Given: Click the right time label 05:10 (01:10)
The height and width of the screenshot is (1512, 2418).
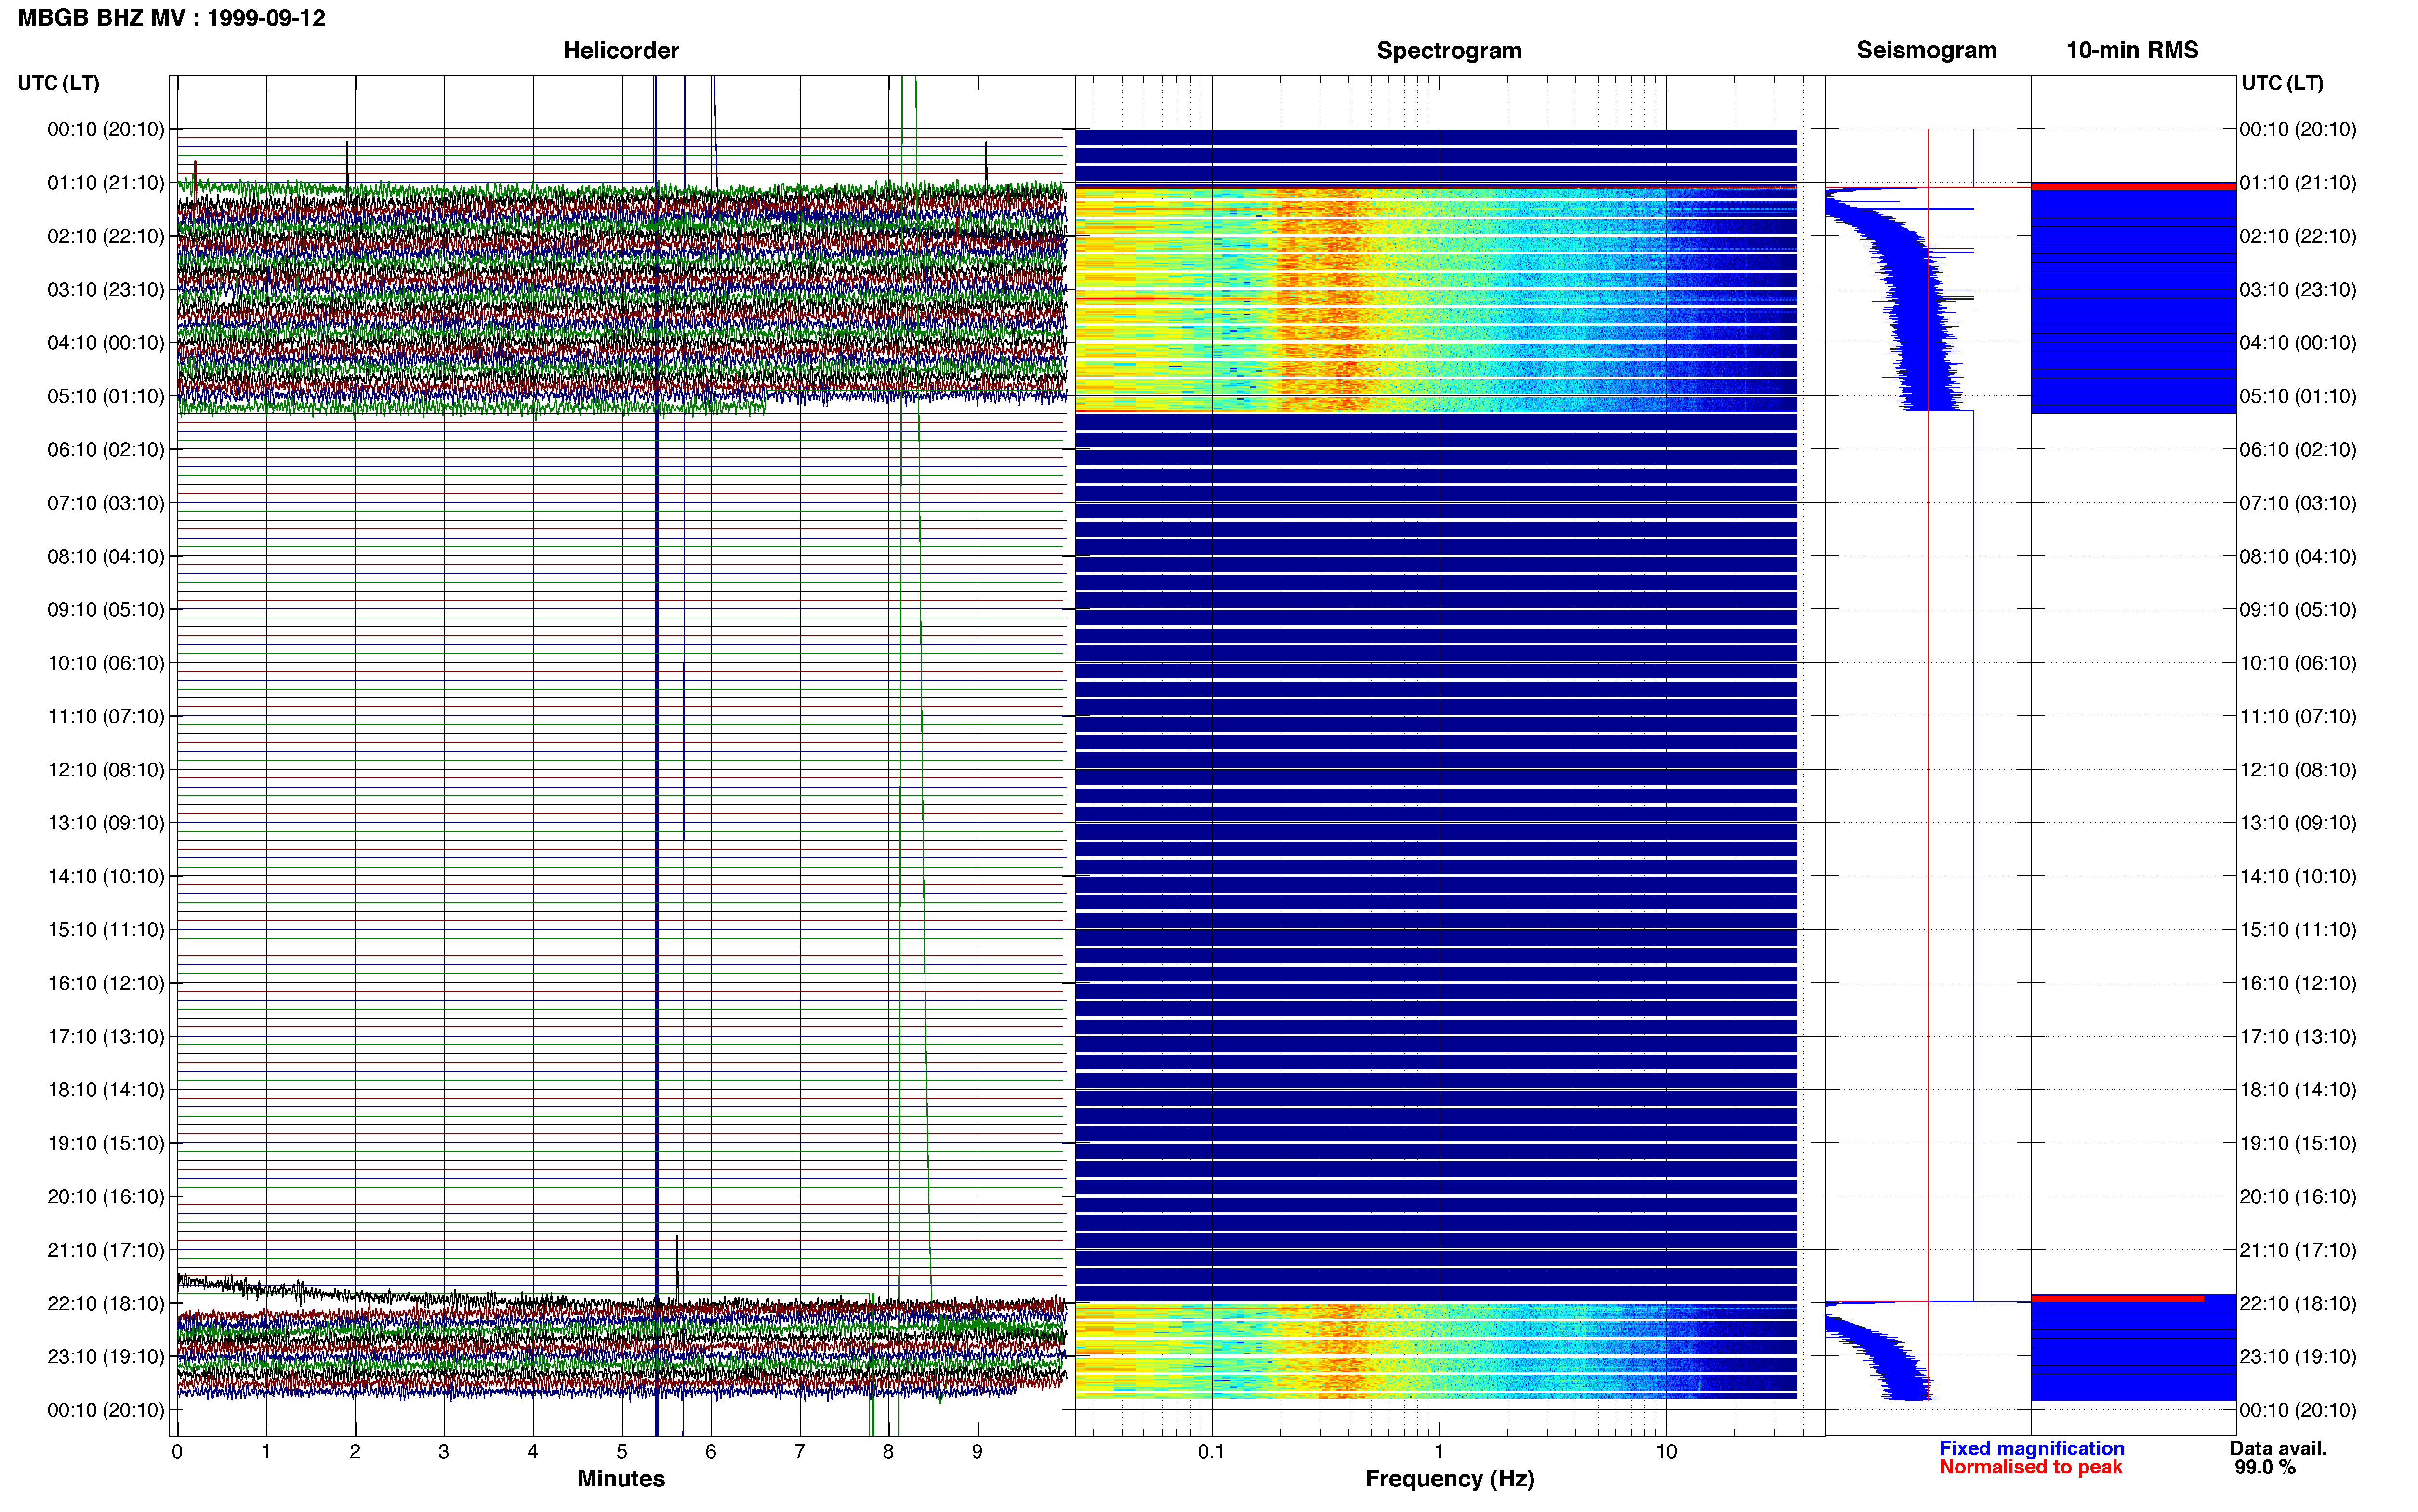Looking at the screenshot, I should [2298, 396].
